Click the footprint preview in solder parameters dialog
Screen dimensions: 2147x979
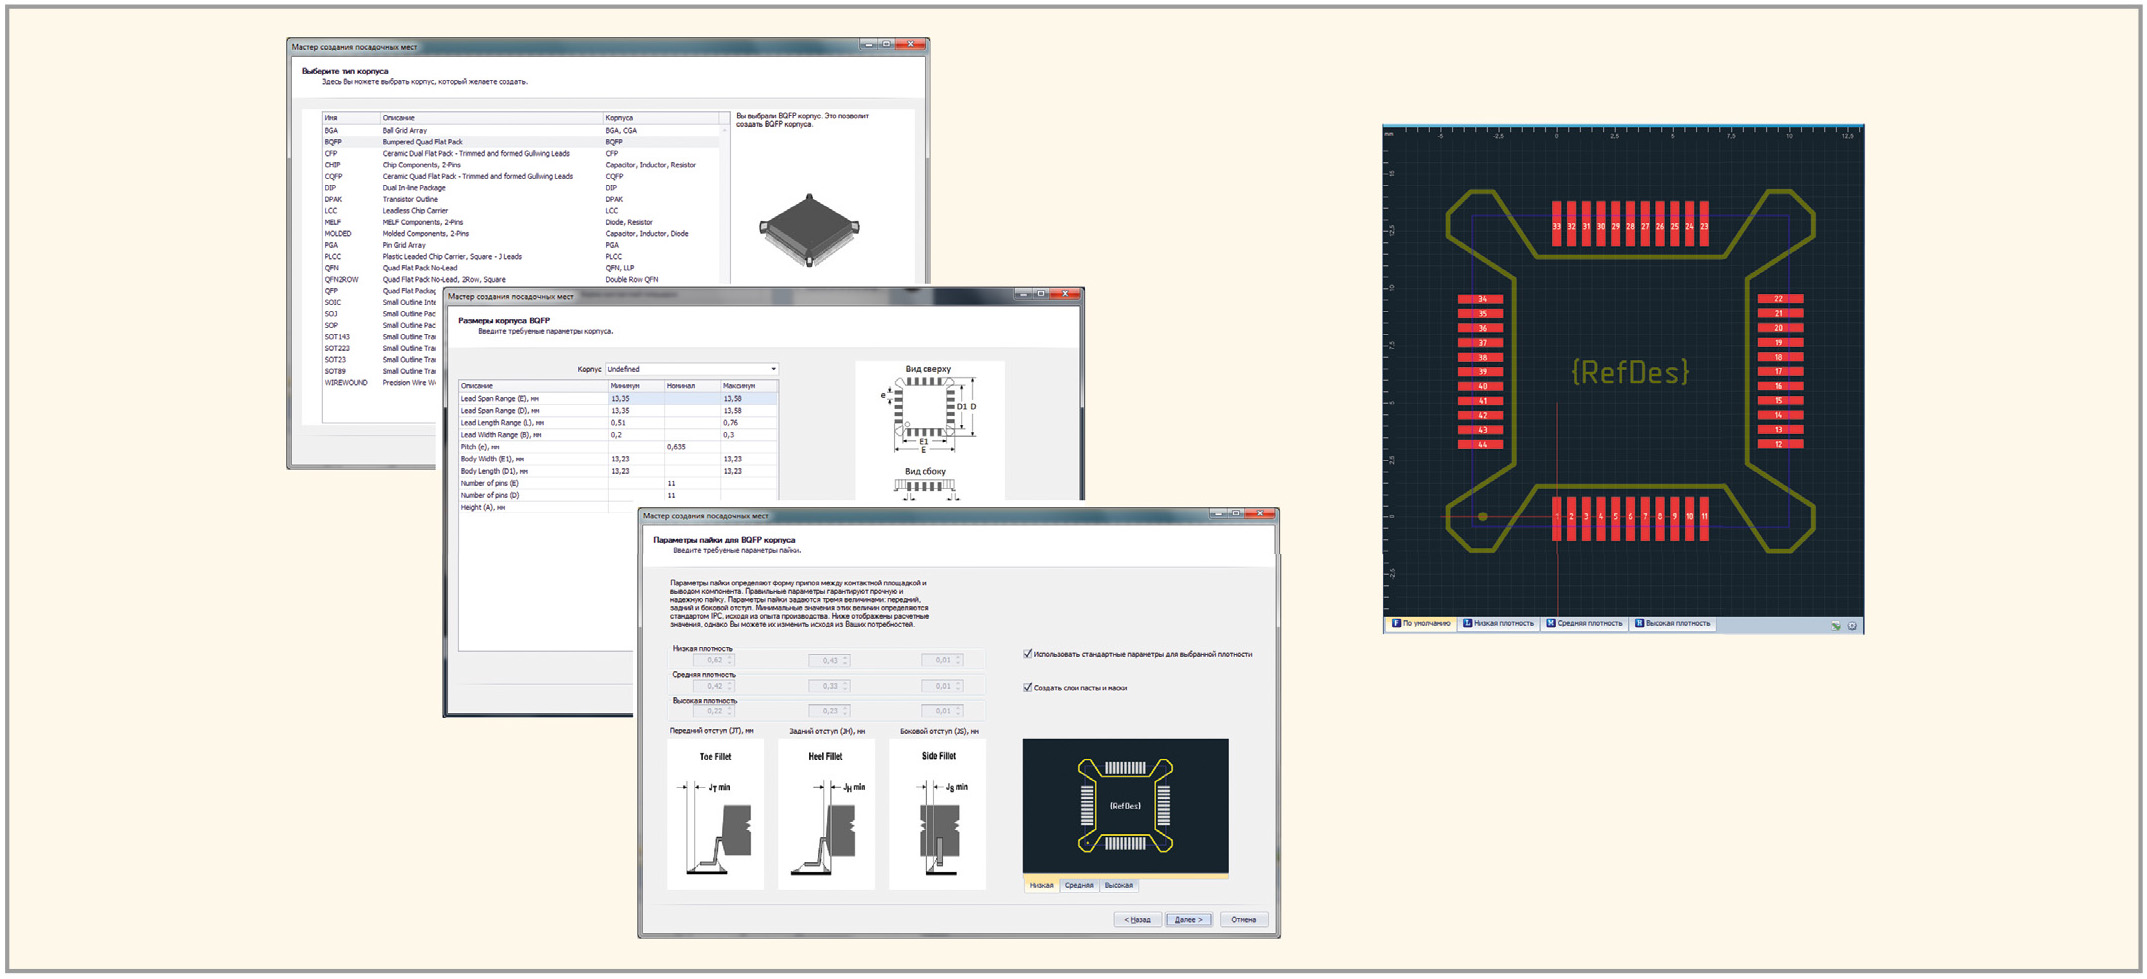tap(1125, 806)
